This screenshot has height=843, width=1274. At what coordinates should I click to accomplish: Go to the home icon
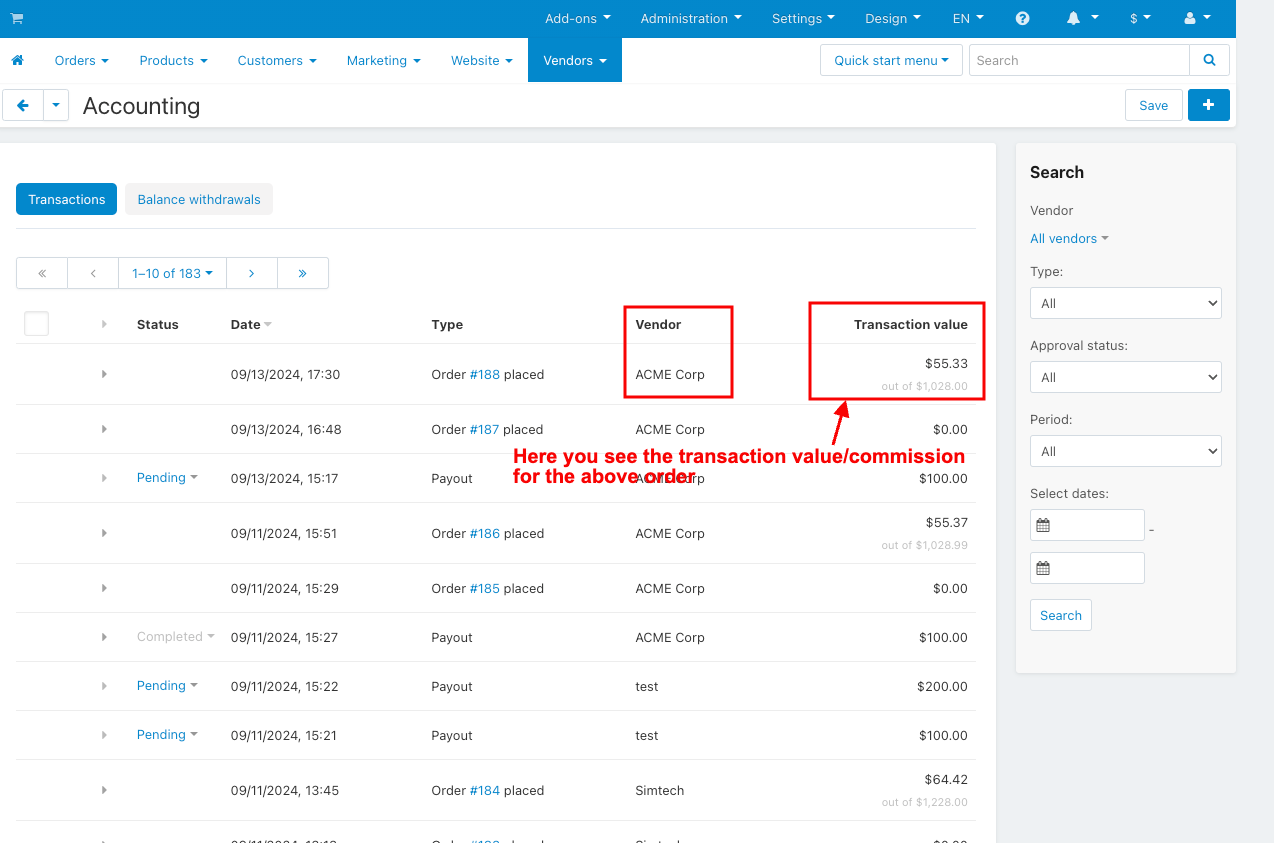pos(17,61)
